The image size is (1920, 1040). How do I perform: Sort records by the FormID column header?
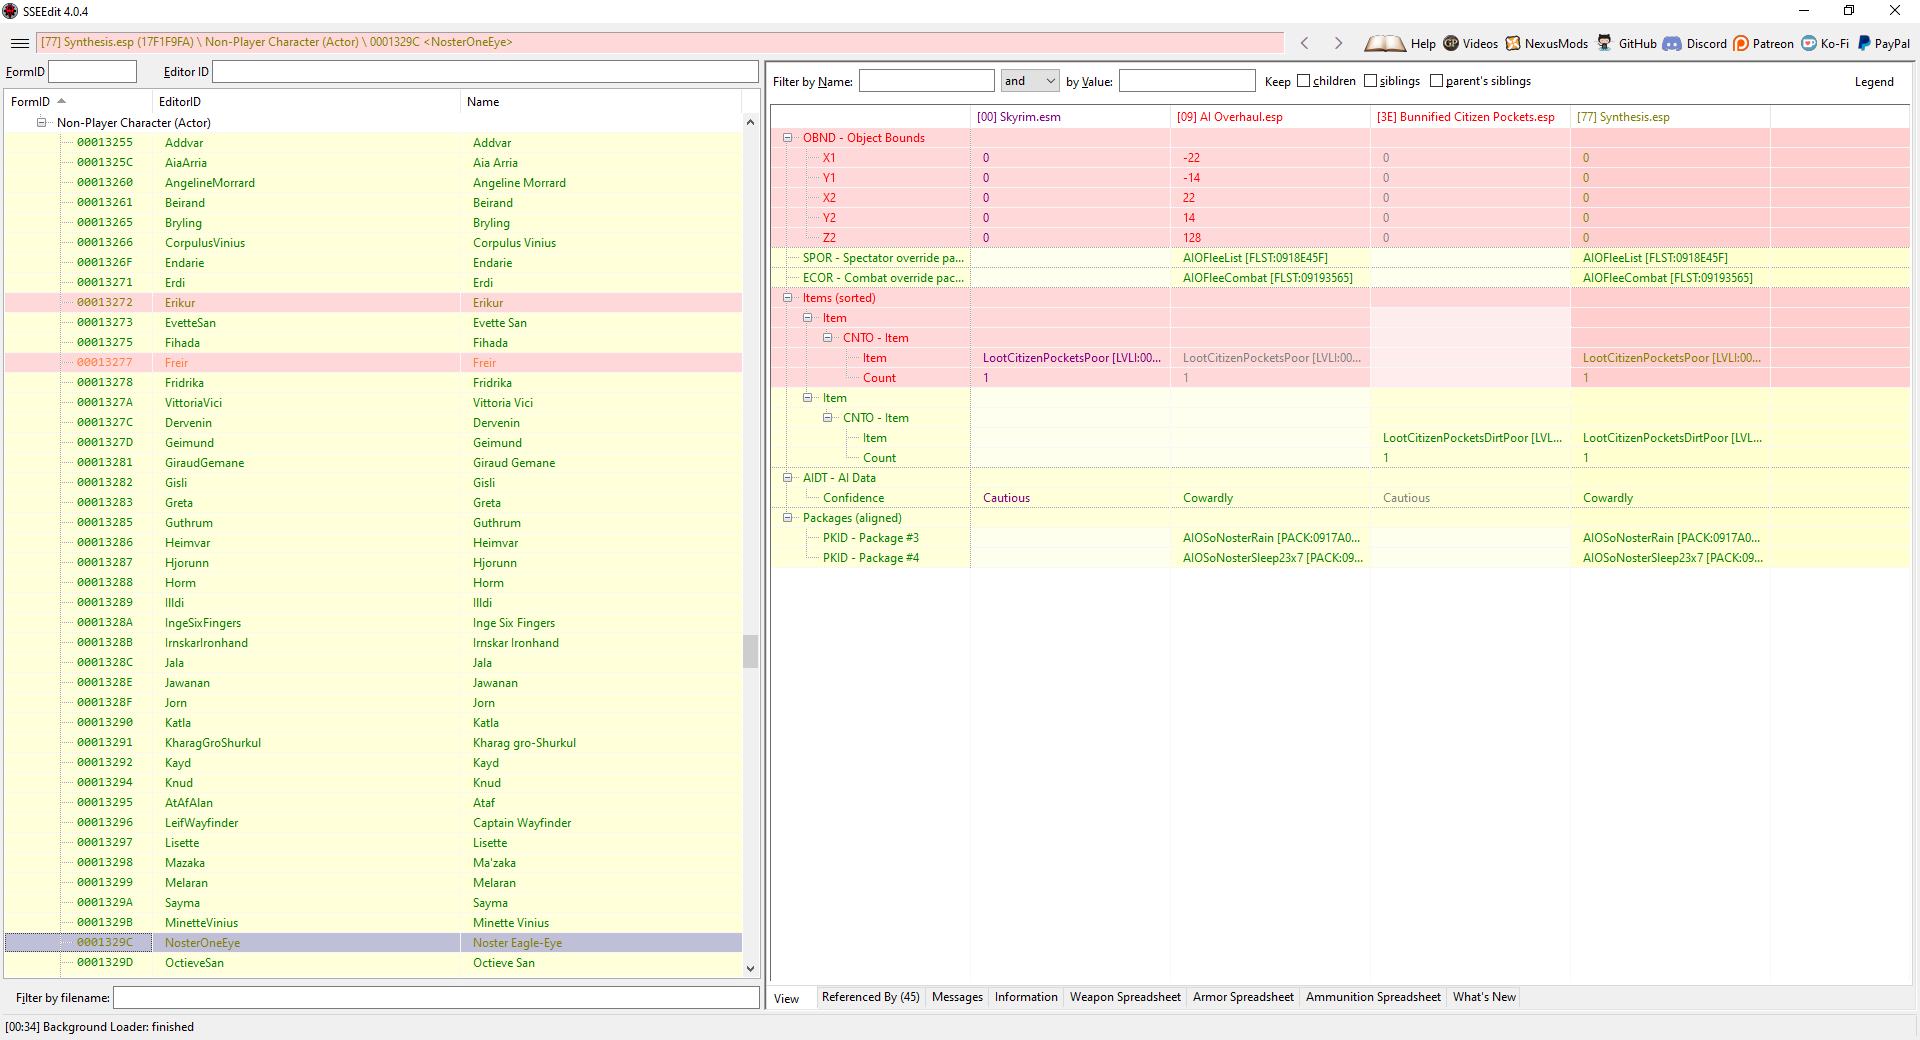click(x=30, y=101)
